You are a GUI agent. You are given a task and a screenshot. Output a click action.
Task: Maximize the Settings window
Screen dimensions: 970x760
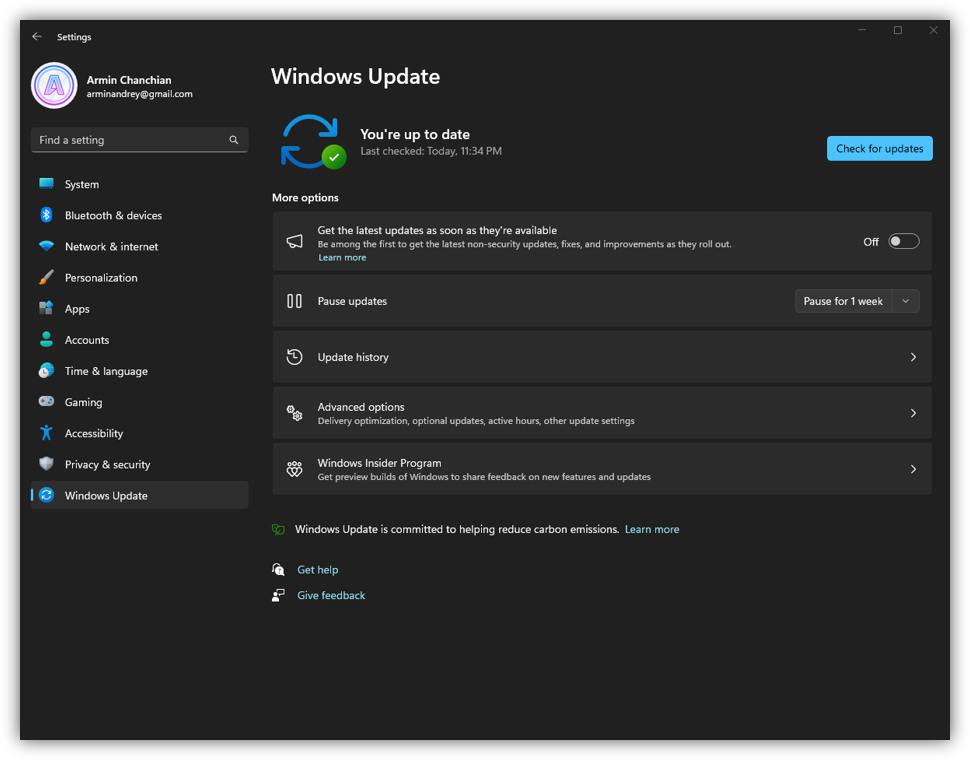coord(898,30)
